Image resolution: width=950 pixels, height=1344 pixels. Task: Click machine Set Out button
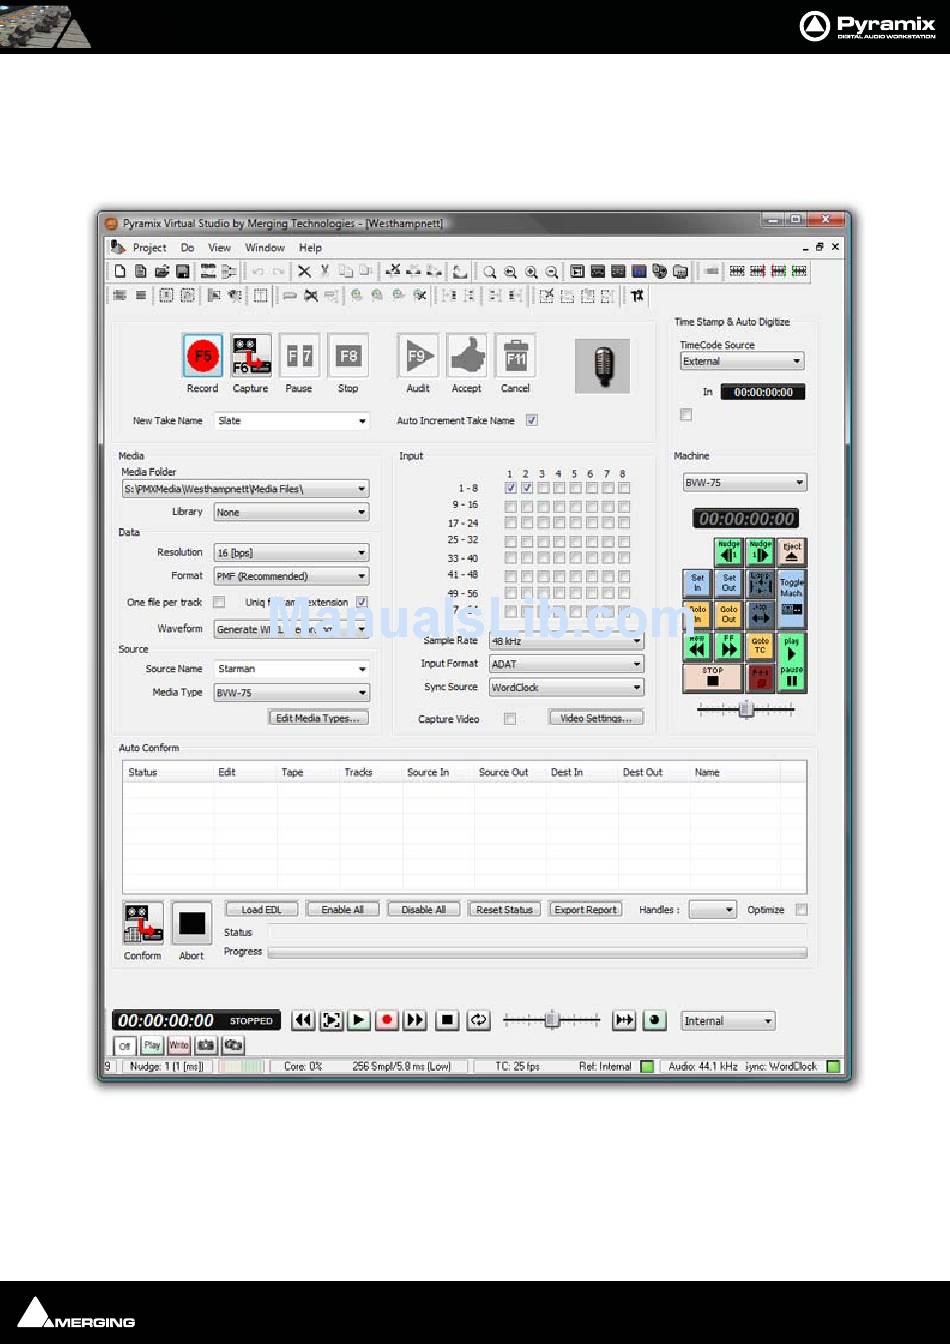[x=729, y=583]
